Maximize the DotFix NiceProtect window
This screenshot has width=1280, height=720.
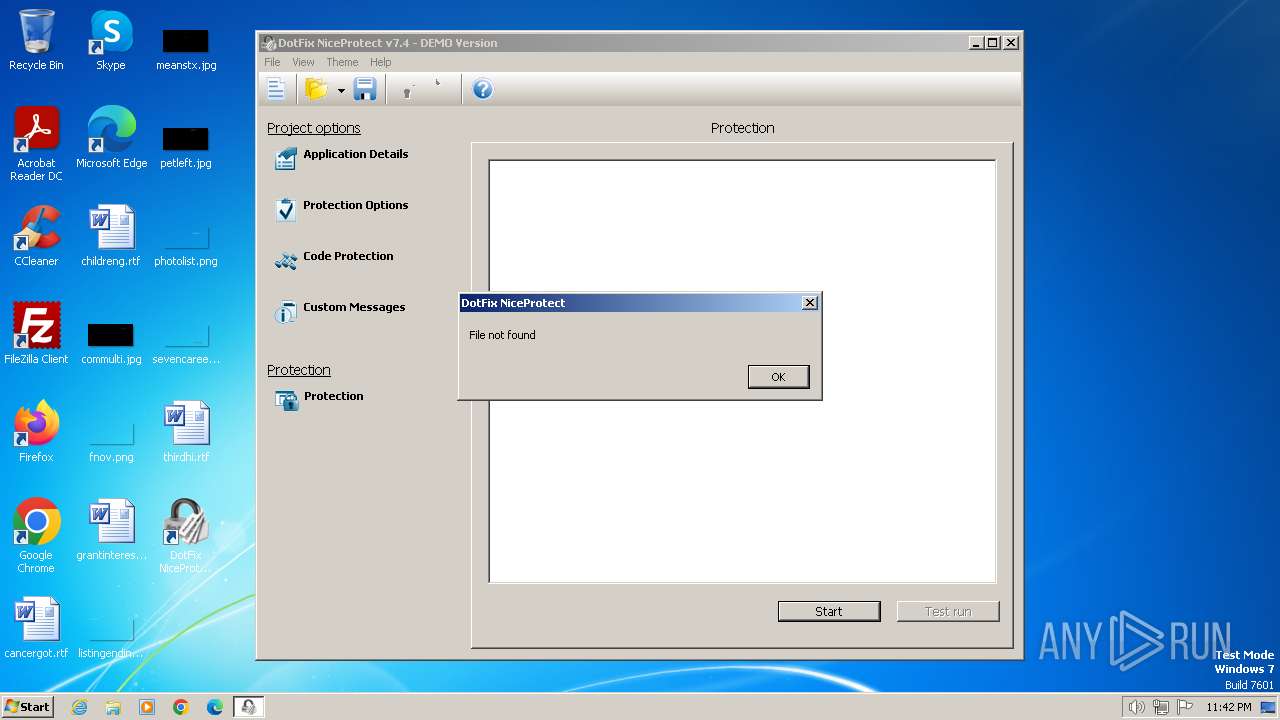click(x=992, y=43)
